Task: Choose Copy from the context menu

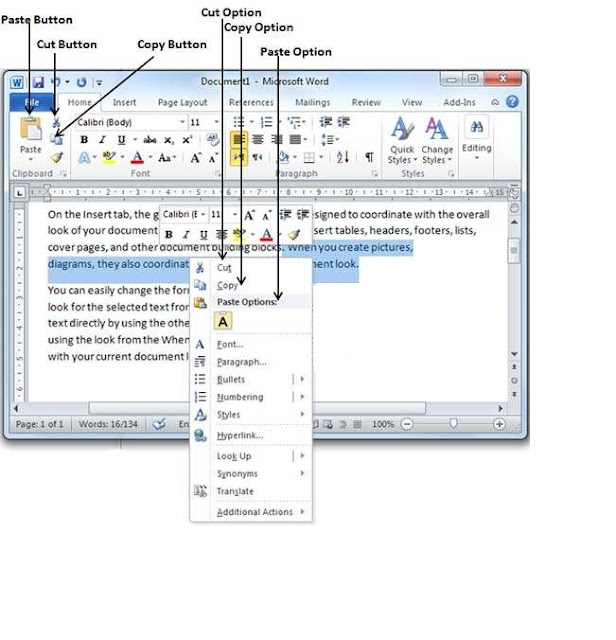Action: (251, 285)
